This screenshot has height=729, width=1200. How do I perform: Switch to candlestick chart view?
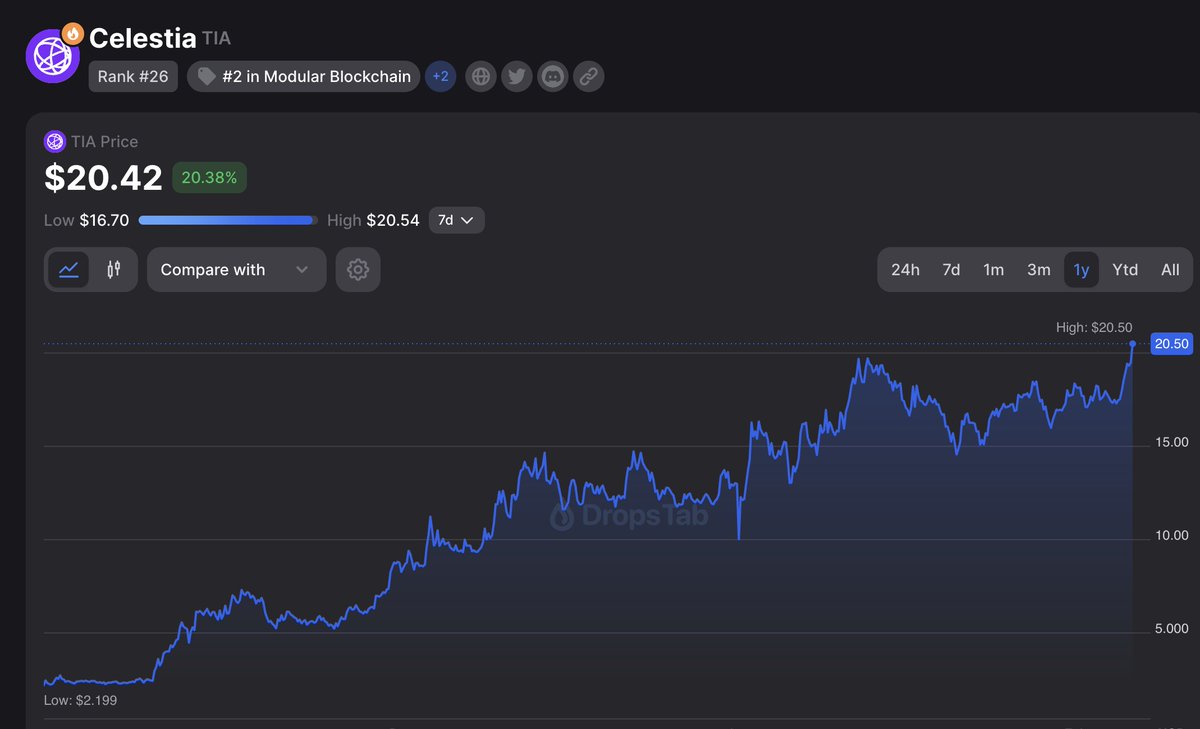[114, 270]
